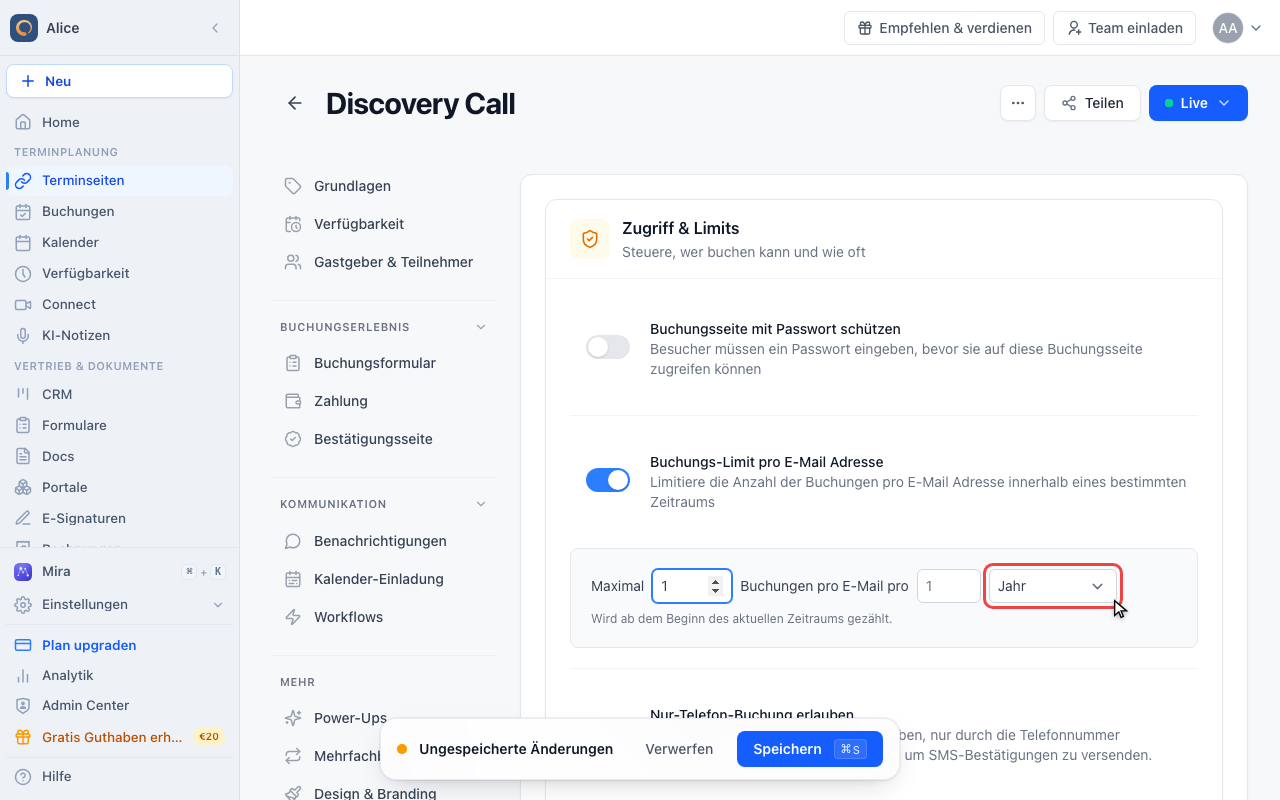1280x800 pixels.
Task: Click the Teilen share button
Action: (1092, 103)
